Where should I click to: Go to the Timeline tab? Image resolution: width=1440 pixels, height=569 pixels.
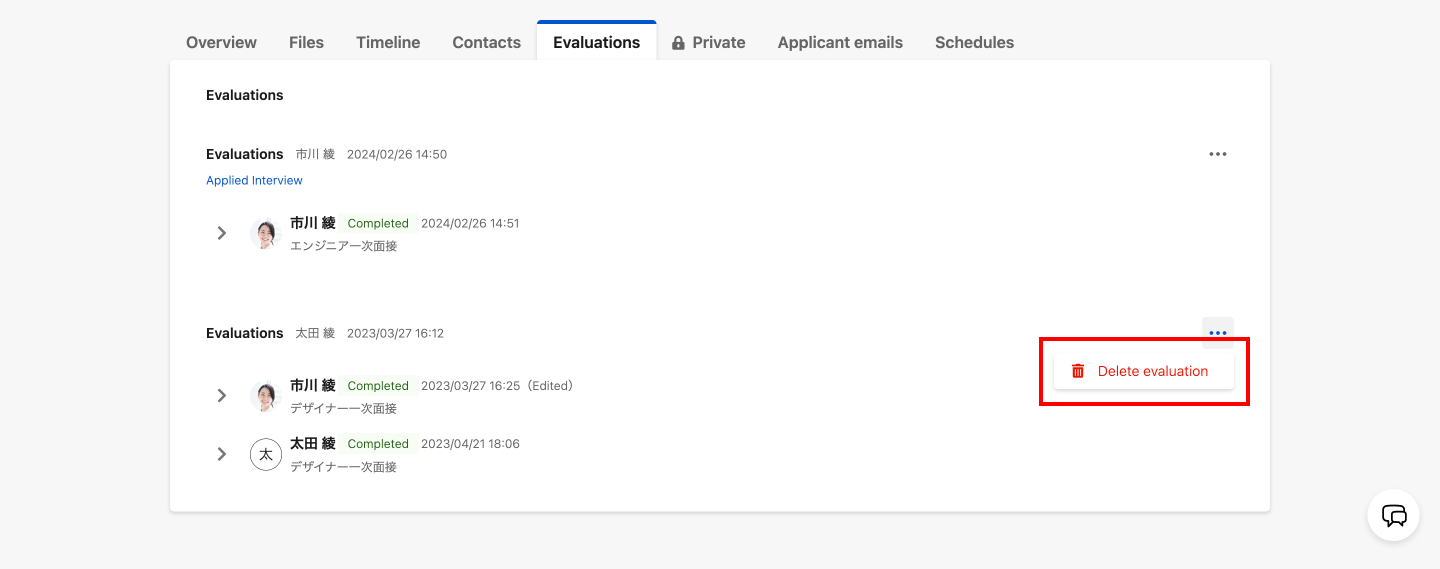(x=388, y=42)
